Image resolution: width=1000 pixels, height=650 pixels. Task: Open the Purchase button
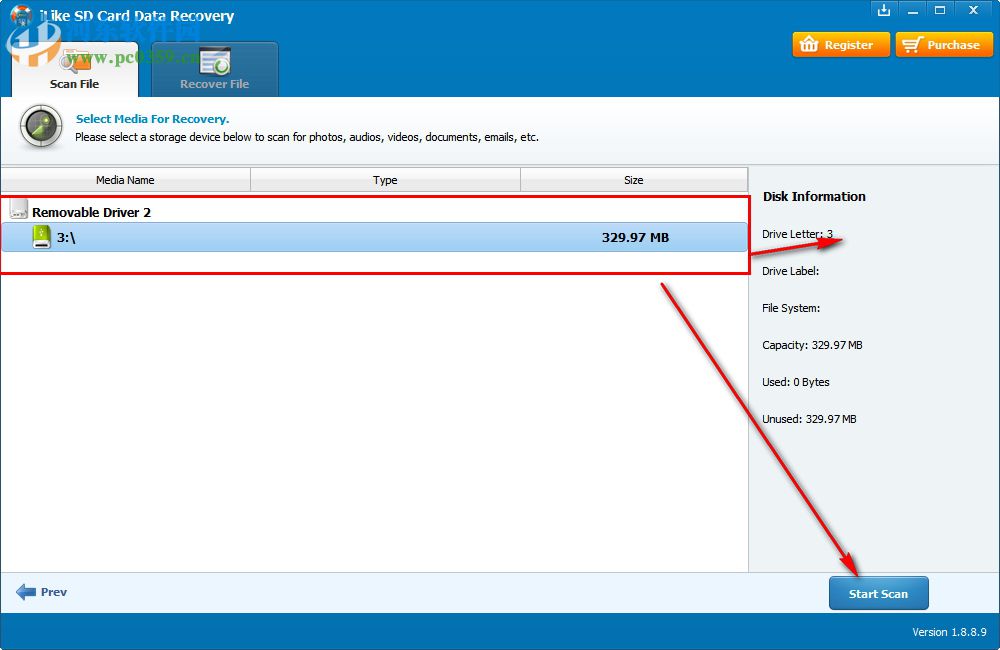[944, 45]
